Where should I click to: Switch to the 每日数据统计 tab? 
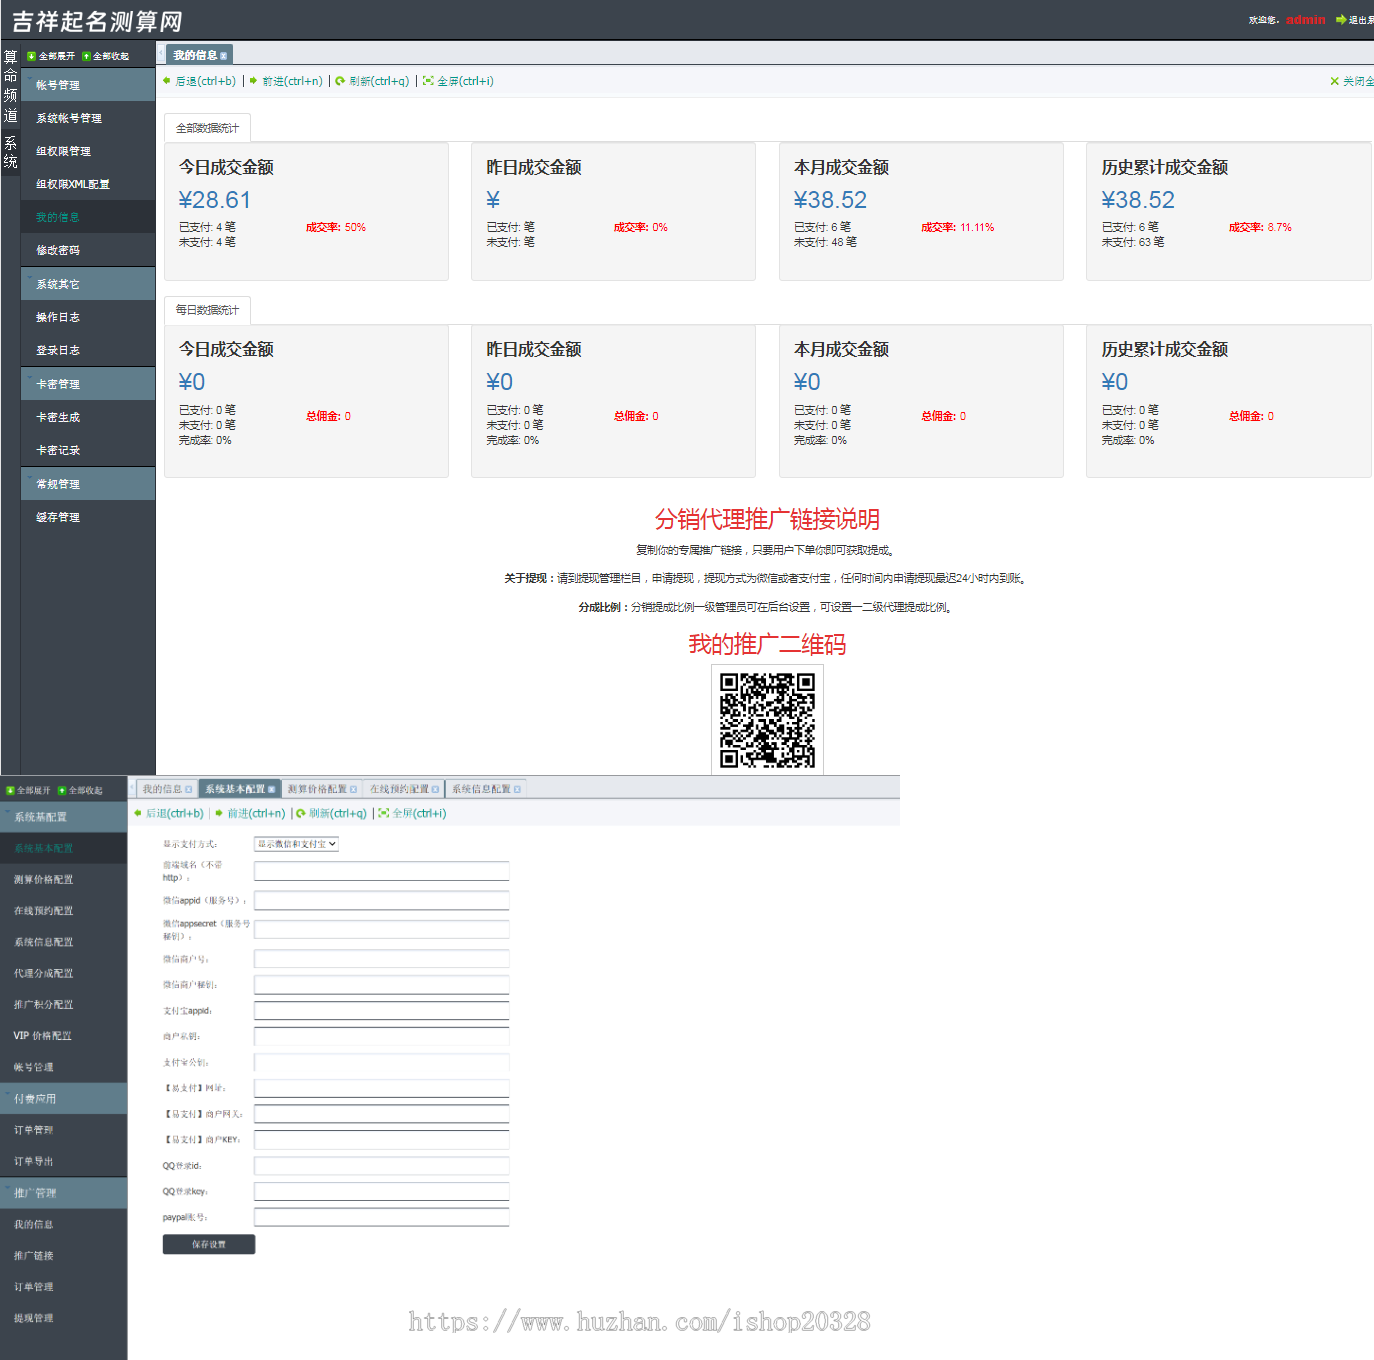[x=207, y=310]
